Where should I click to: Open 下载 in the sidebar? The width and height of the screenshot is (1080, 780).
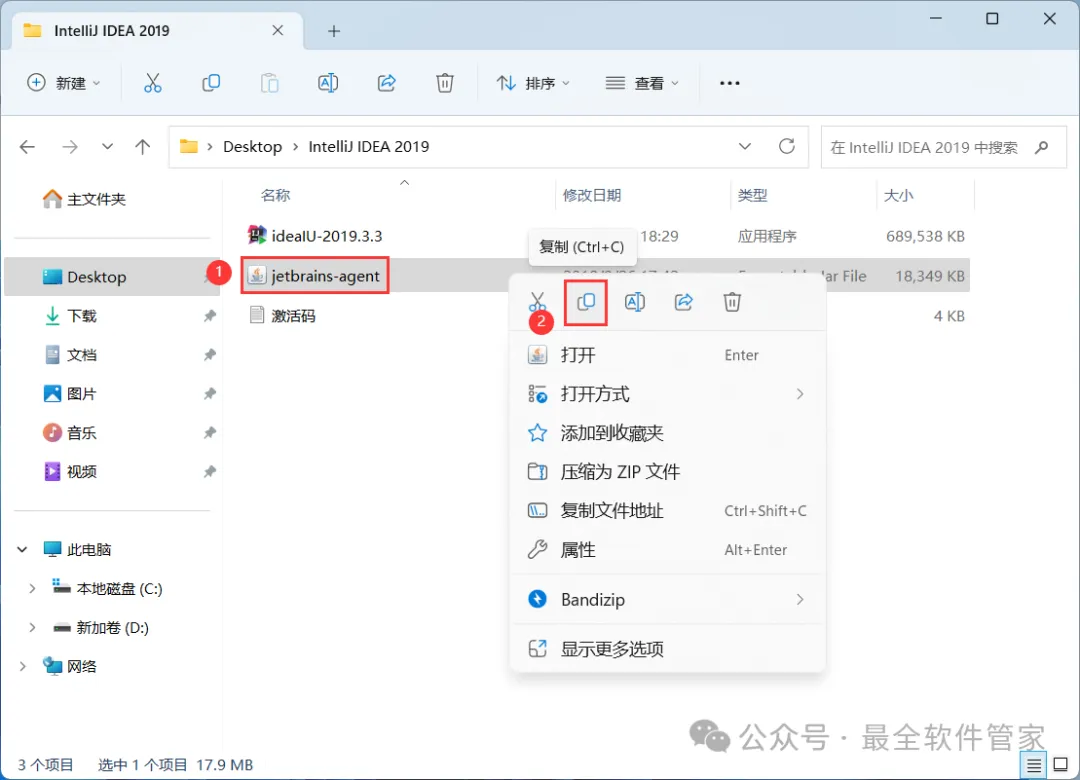pos(70,316)
